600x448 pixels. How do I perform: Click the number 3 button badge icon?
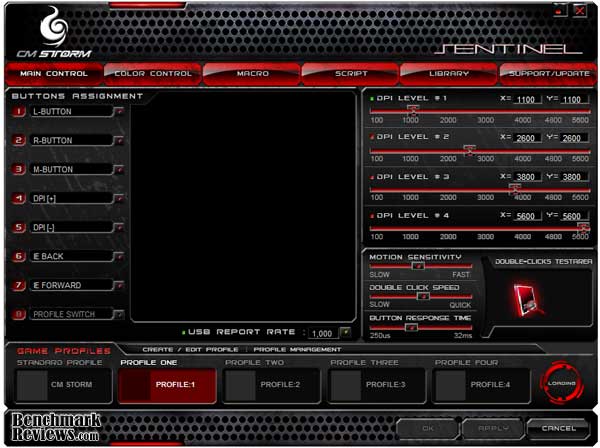(x=18, y=169)
